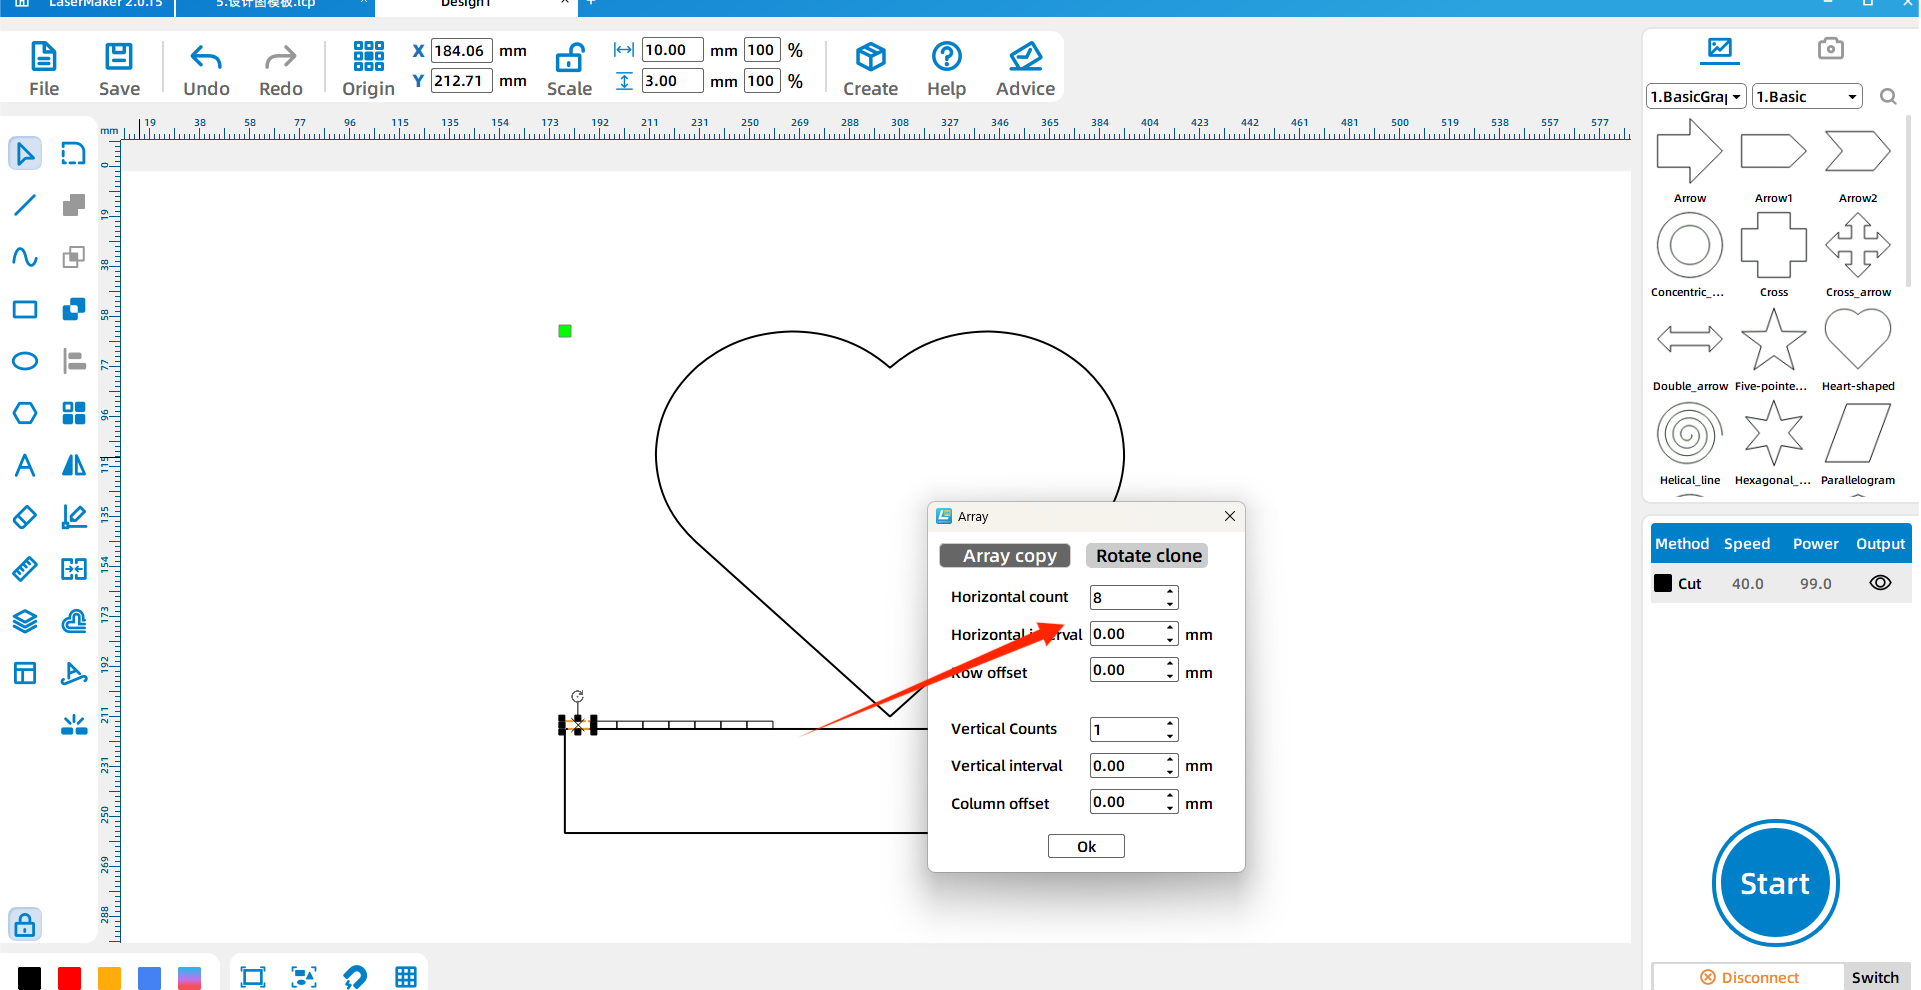Click the fit-to-frame view icon

[253, 977]
